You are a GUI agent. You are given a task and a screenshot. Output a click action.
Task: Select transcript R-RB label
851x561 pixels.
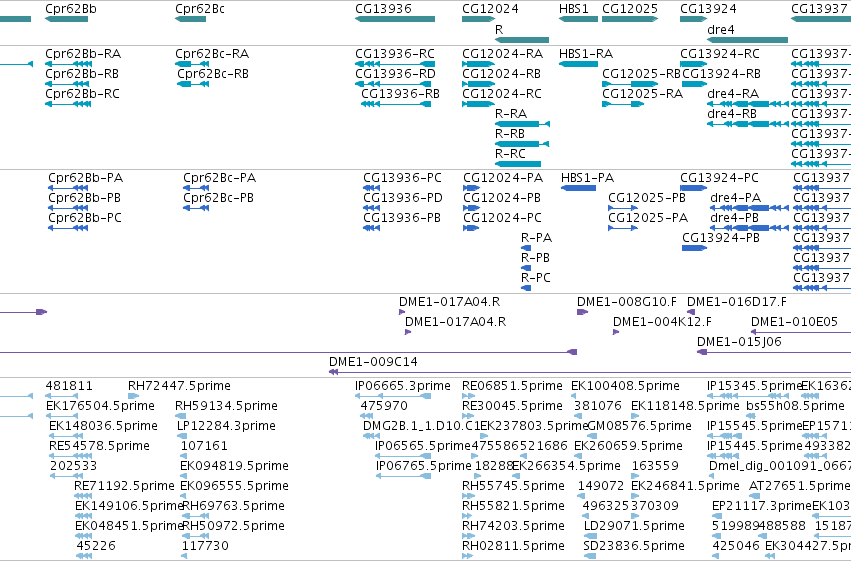click(510, 134)
